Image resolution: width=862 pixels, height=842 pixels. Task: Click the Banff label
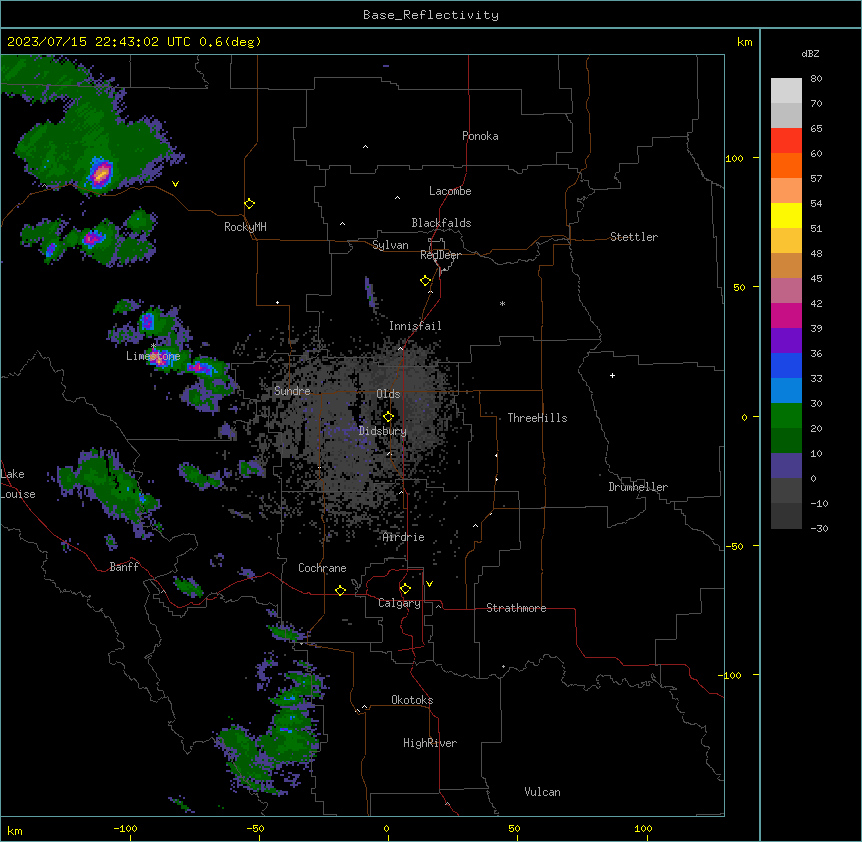coord(124,567)
